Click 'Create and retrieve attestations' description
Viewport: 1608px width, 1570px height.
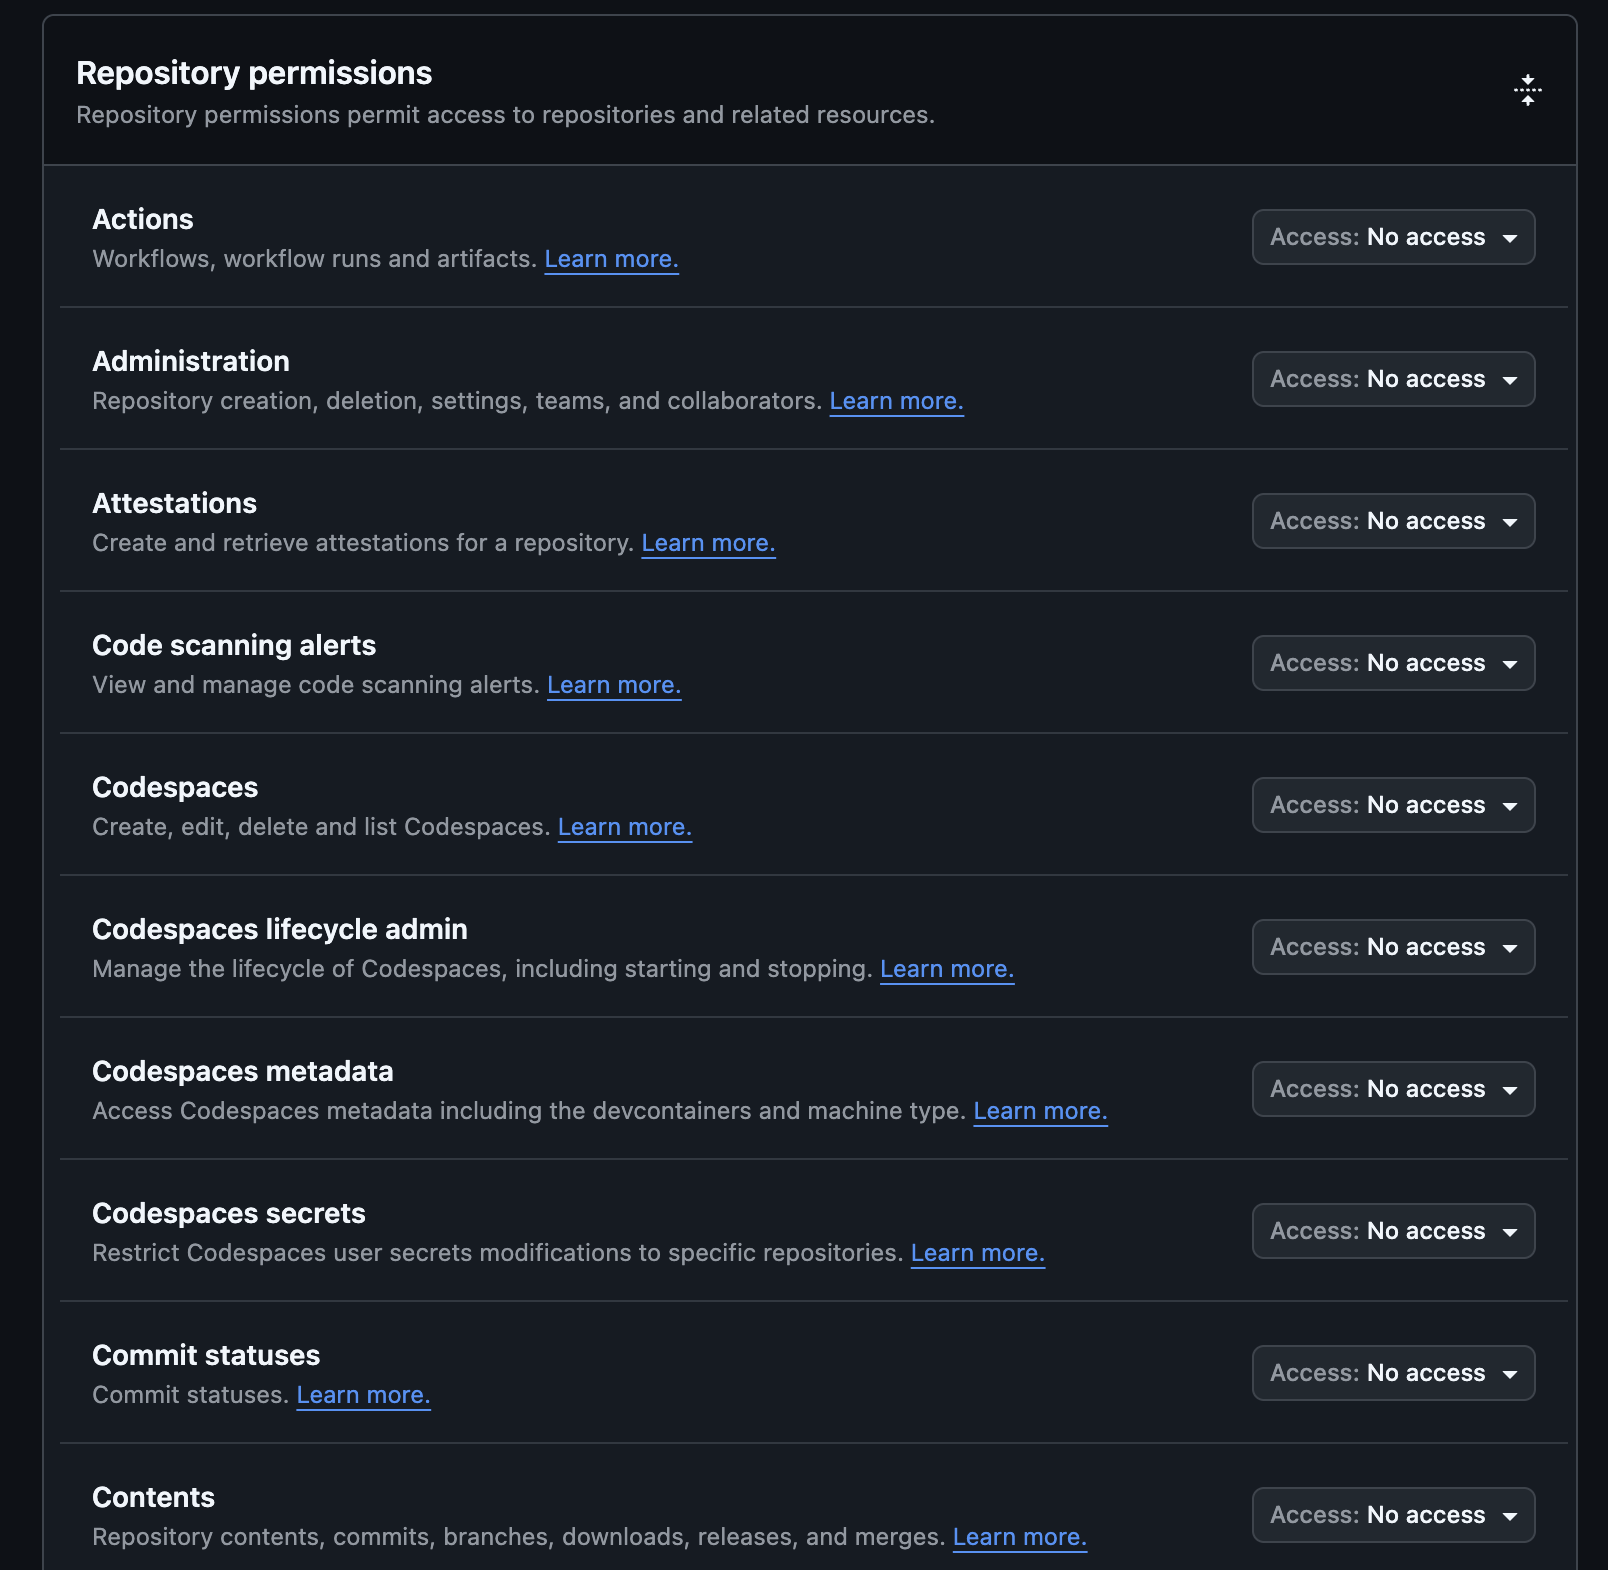pos(363,543)
